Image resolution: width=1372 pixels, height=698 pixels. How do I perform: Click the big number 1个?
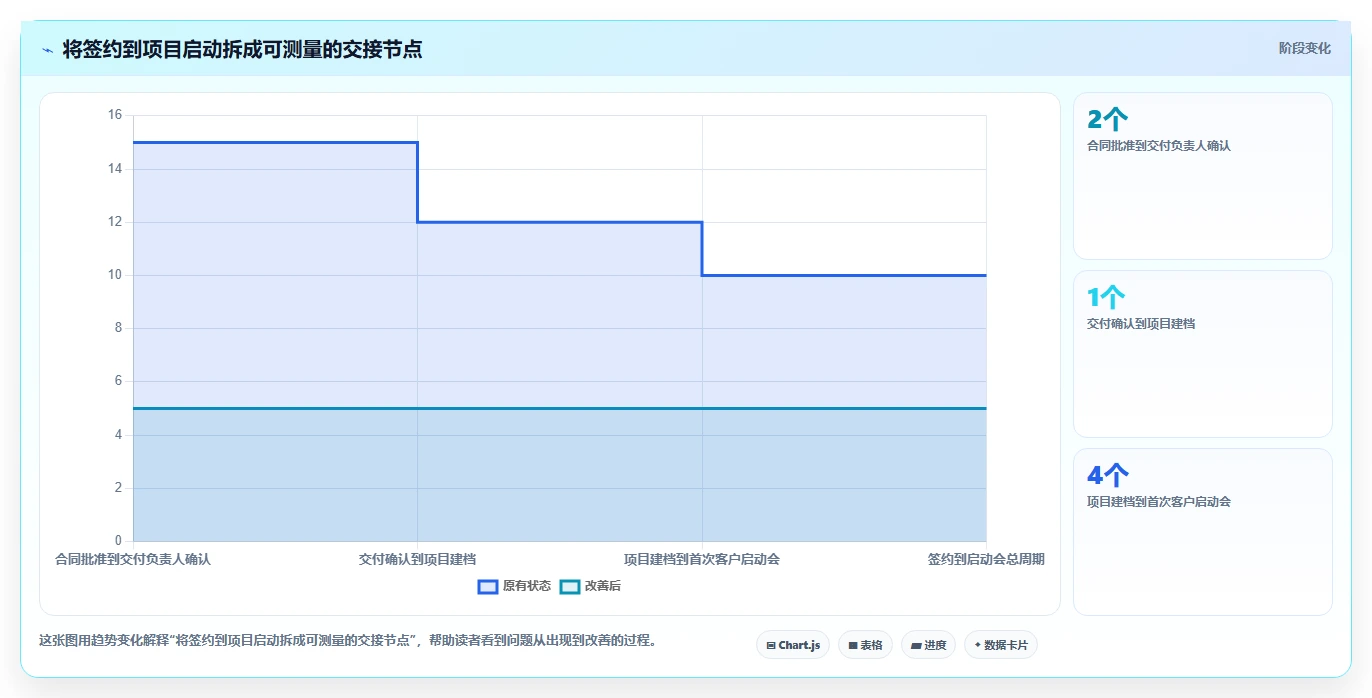(x=1106, y=298)
